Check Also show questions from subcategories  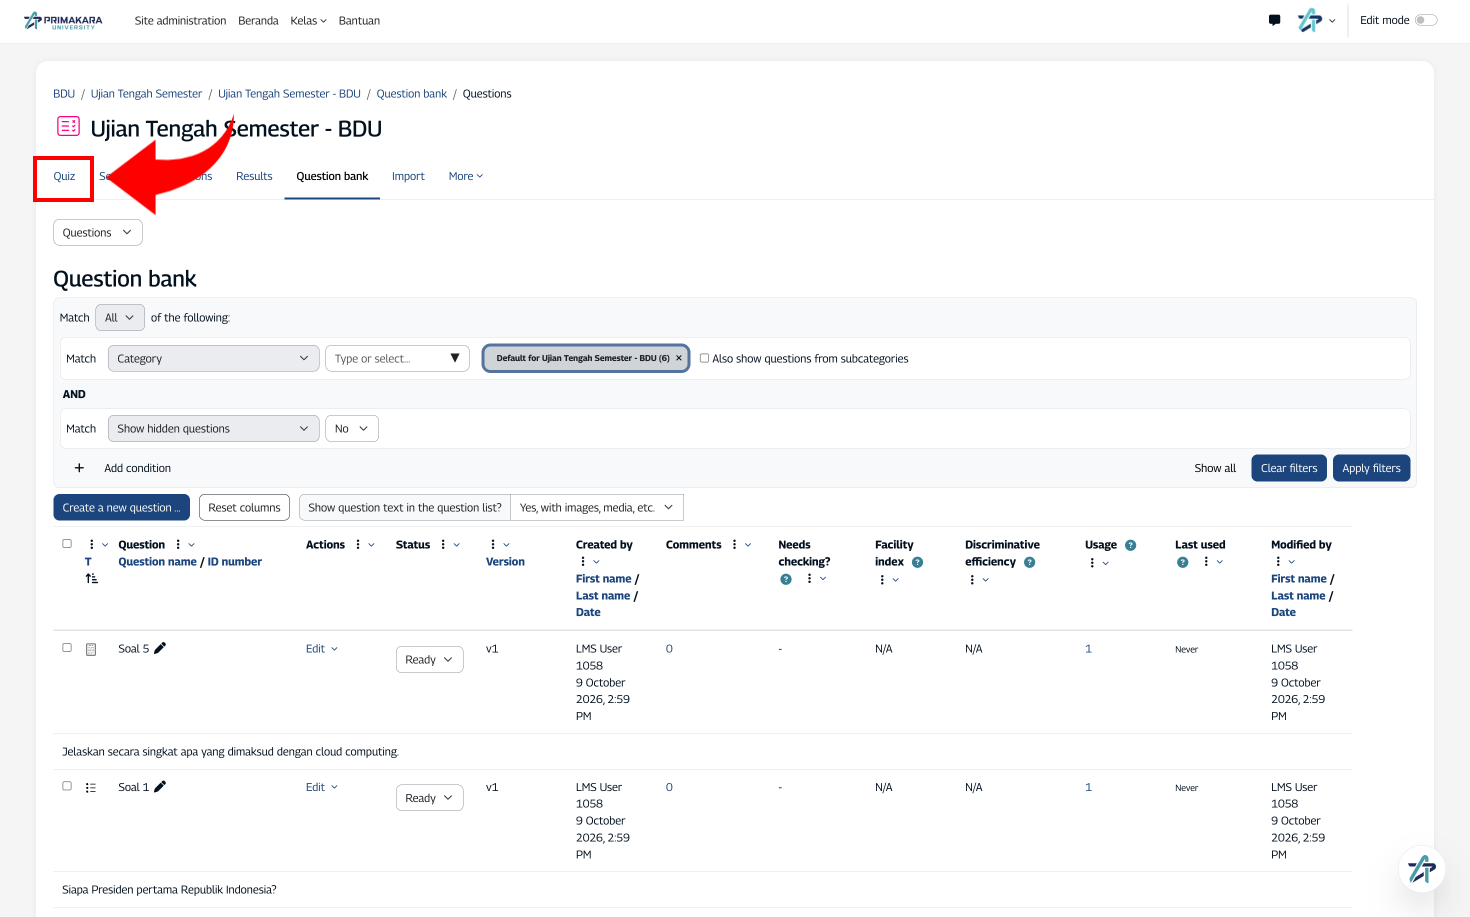[x=704, y=358]
